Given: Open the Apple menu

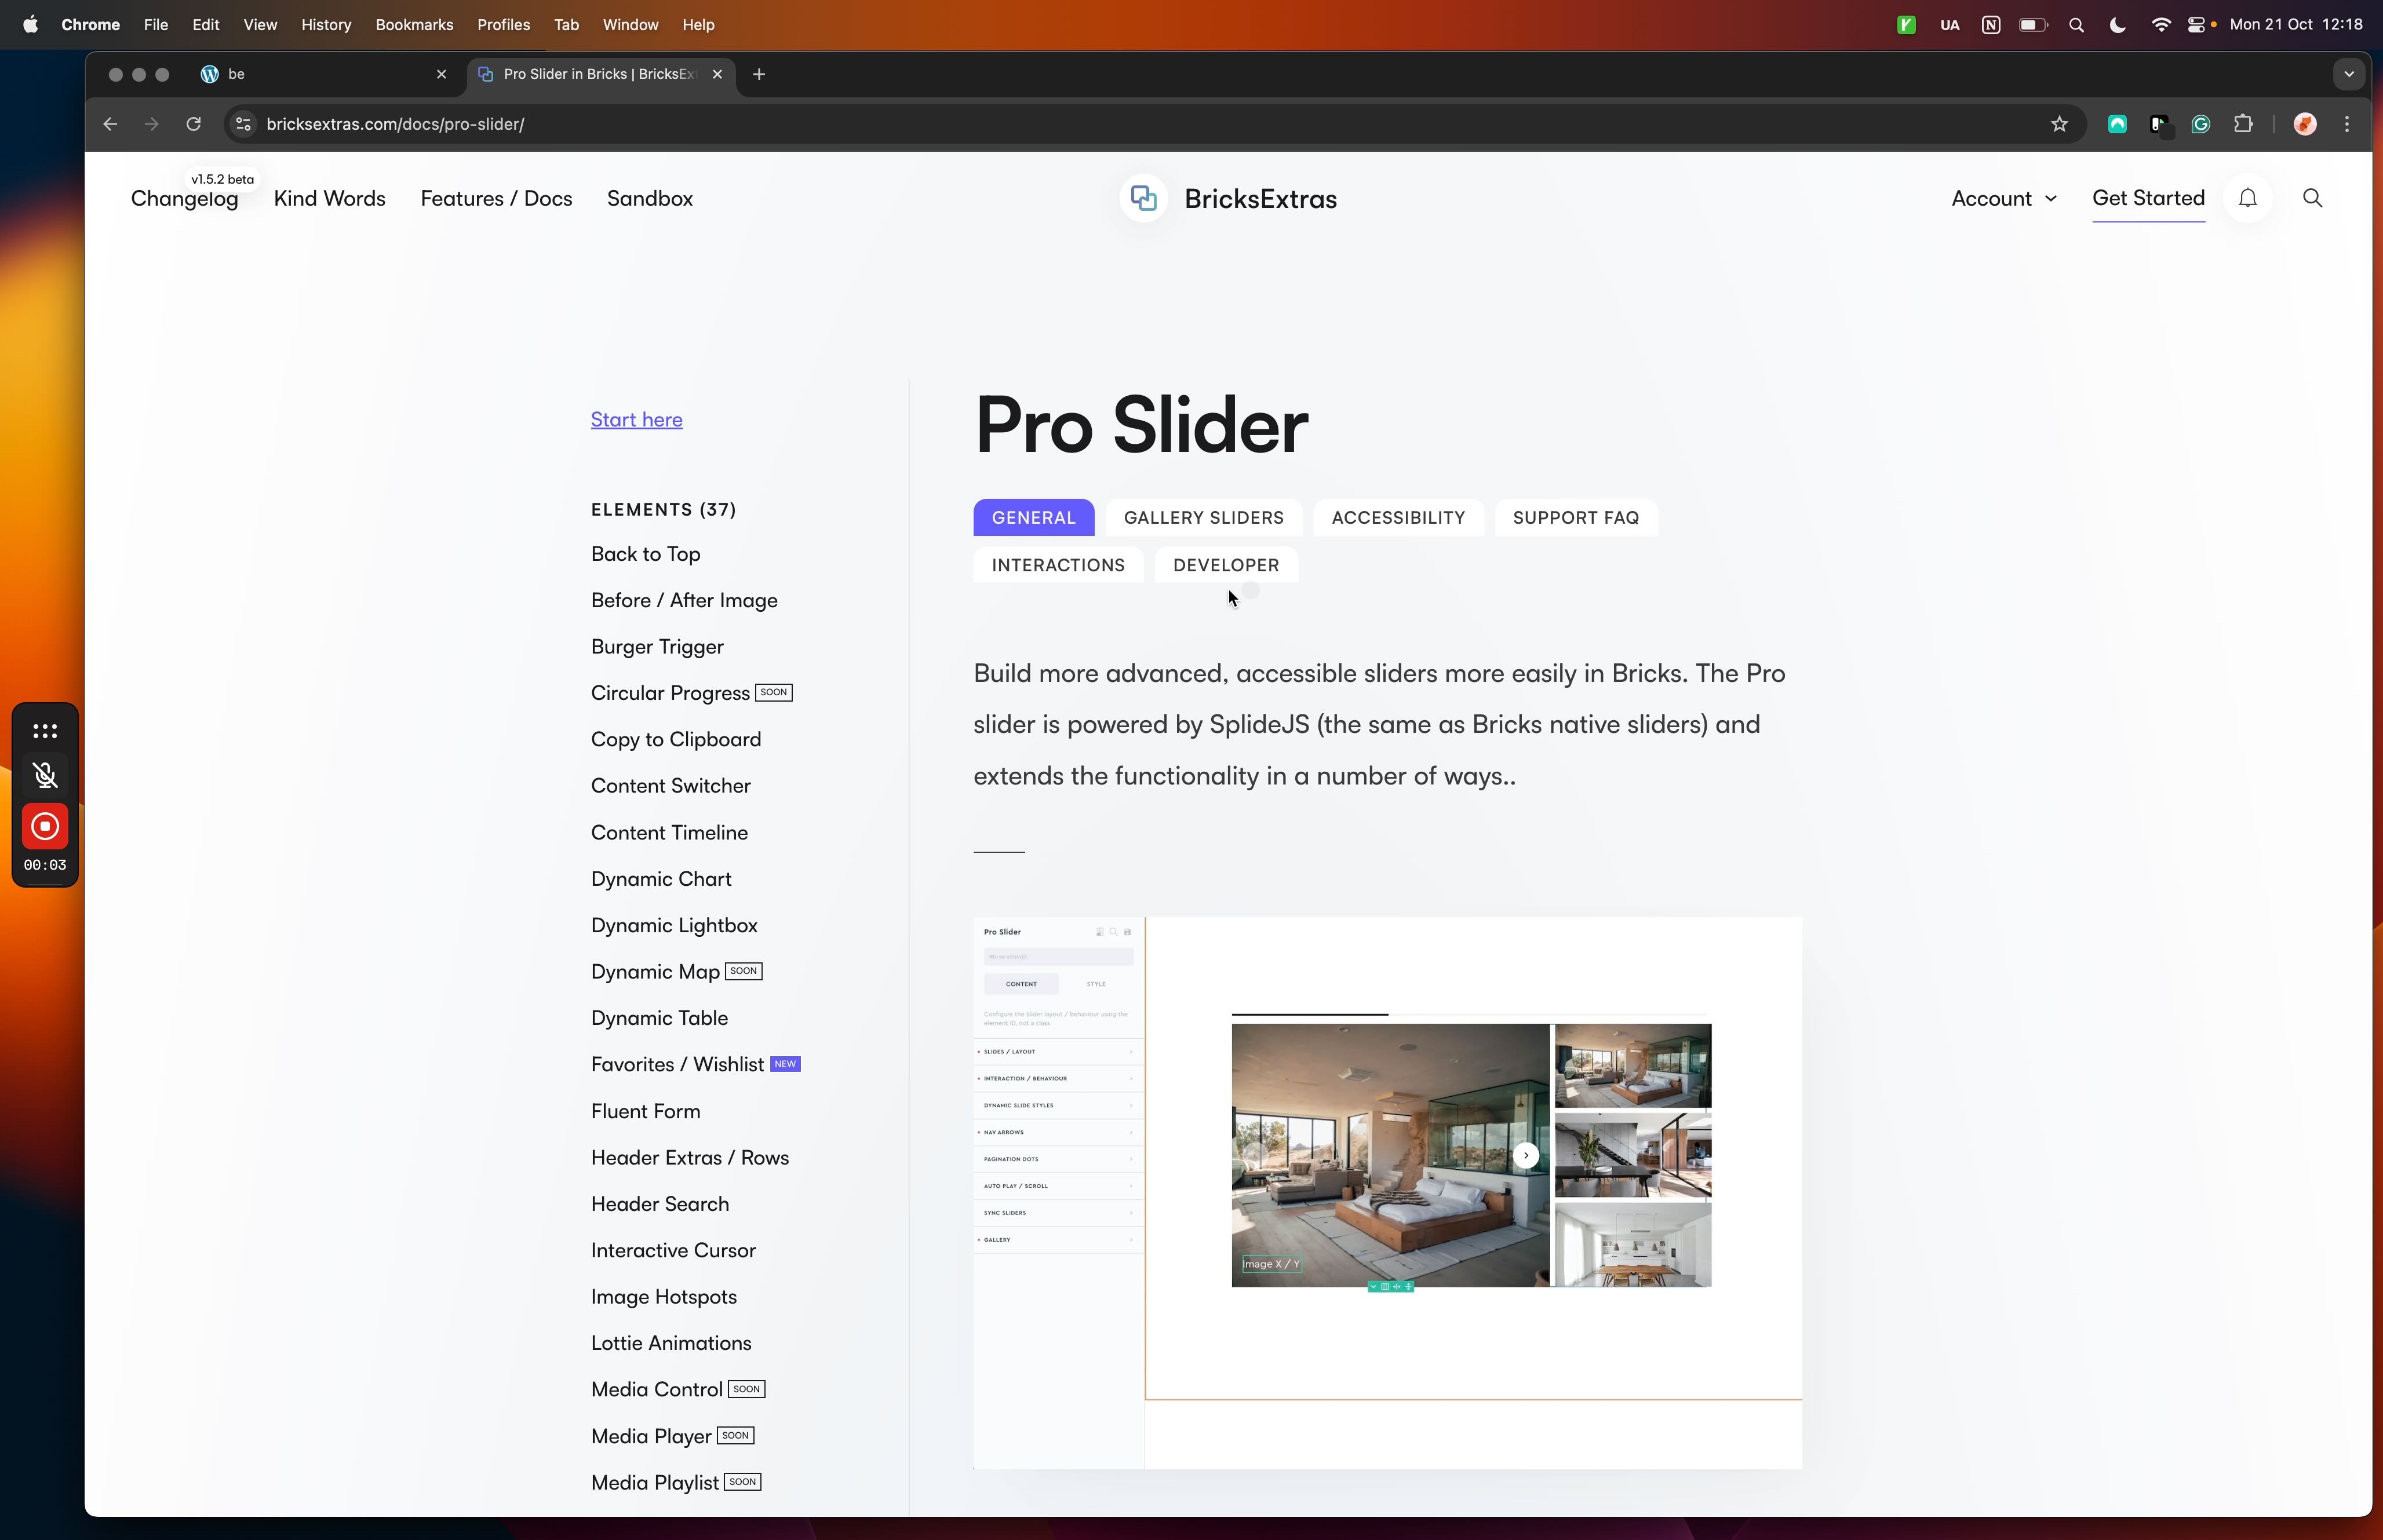Looking at the screenshot, I should click(30, 25).
